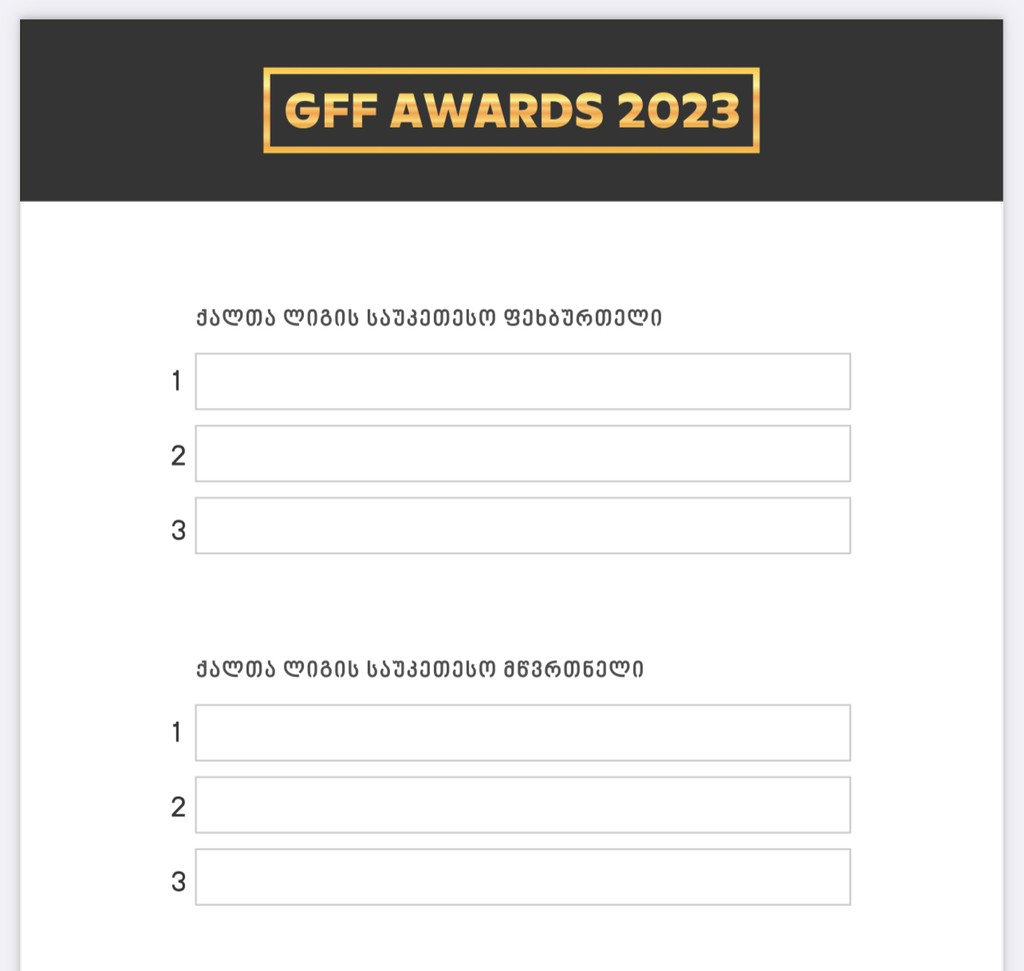Focus first field under მწვრთნელი heading
This screenshot has width=1024, height=971.
tap(522, 733)
